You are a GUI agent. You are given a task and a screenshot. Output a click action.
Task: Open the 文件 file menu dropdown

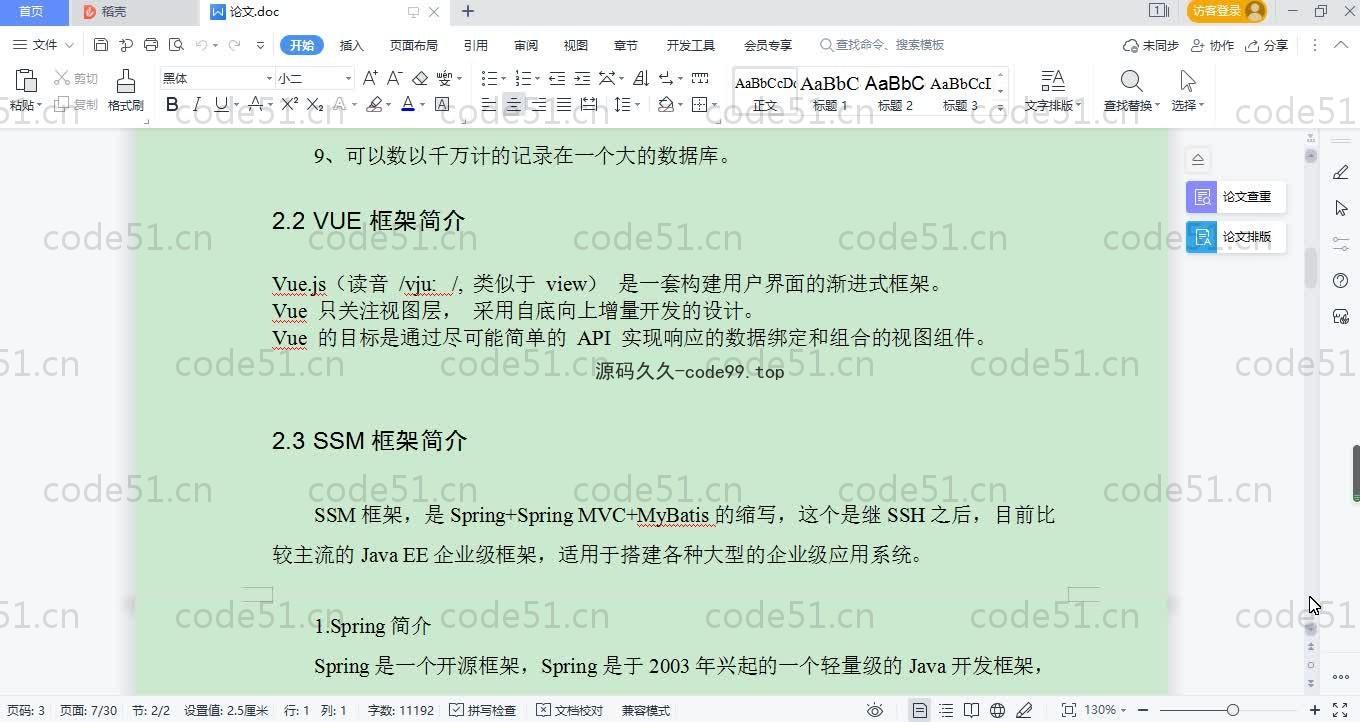point(43,45)
